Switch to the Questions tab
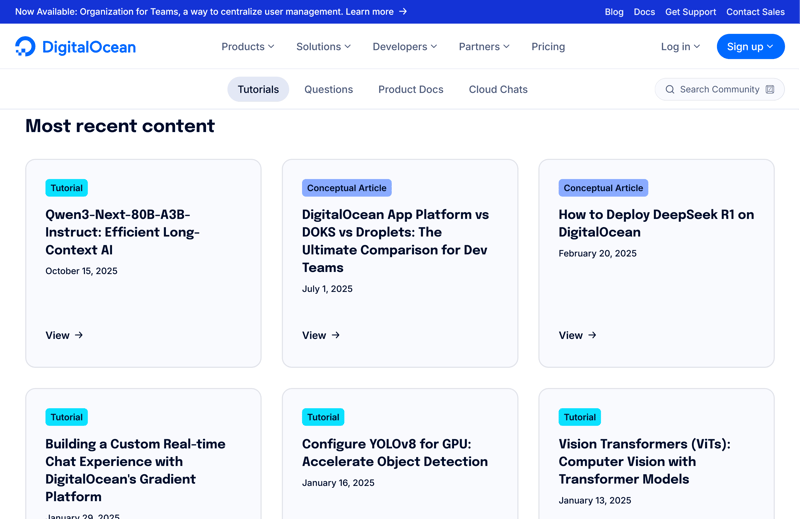The height and width of the screenshot is (519, 800). click(x=328, y=90)
